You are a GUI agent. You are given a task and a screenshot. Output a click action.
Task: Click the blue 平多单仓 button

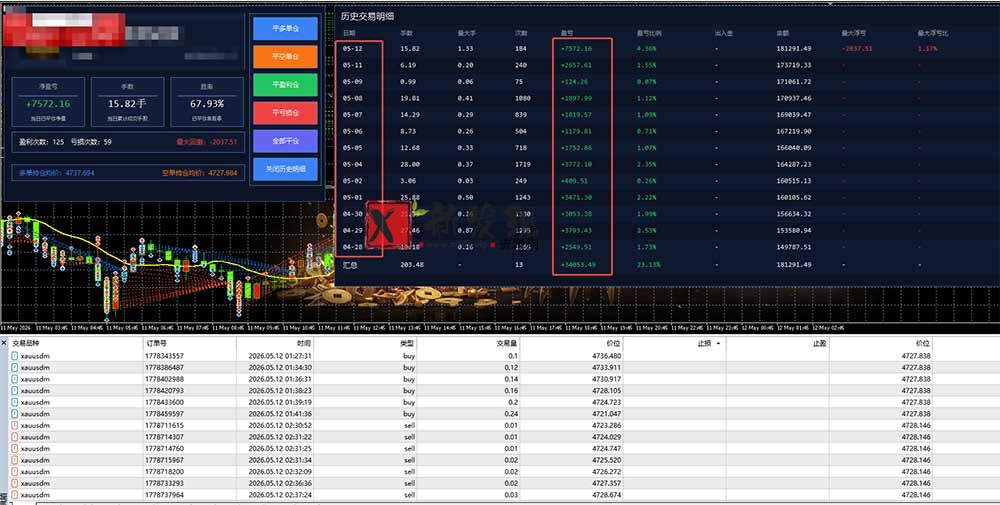click(285, 29)
